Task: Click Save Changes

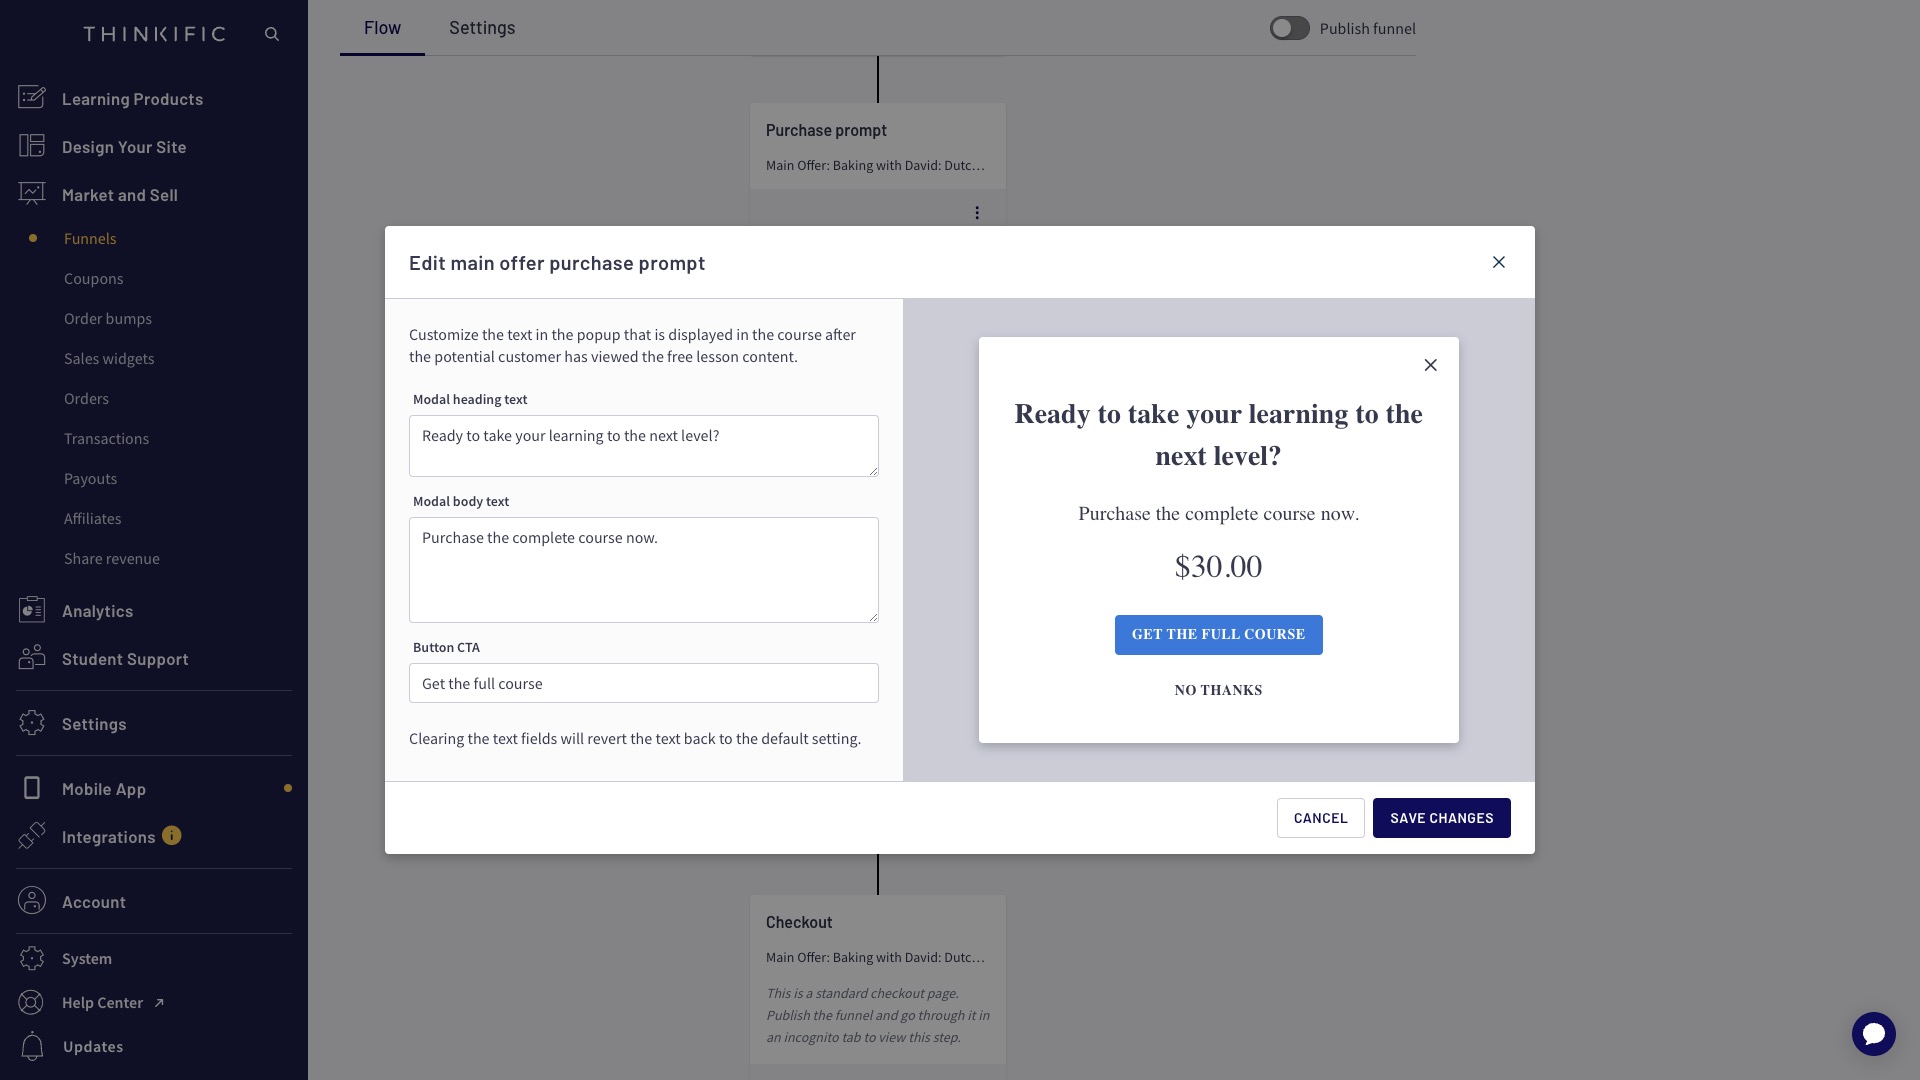Action: coord(1442,817)
